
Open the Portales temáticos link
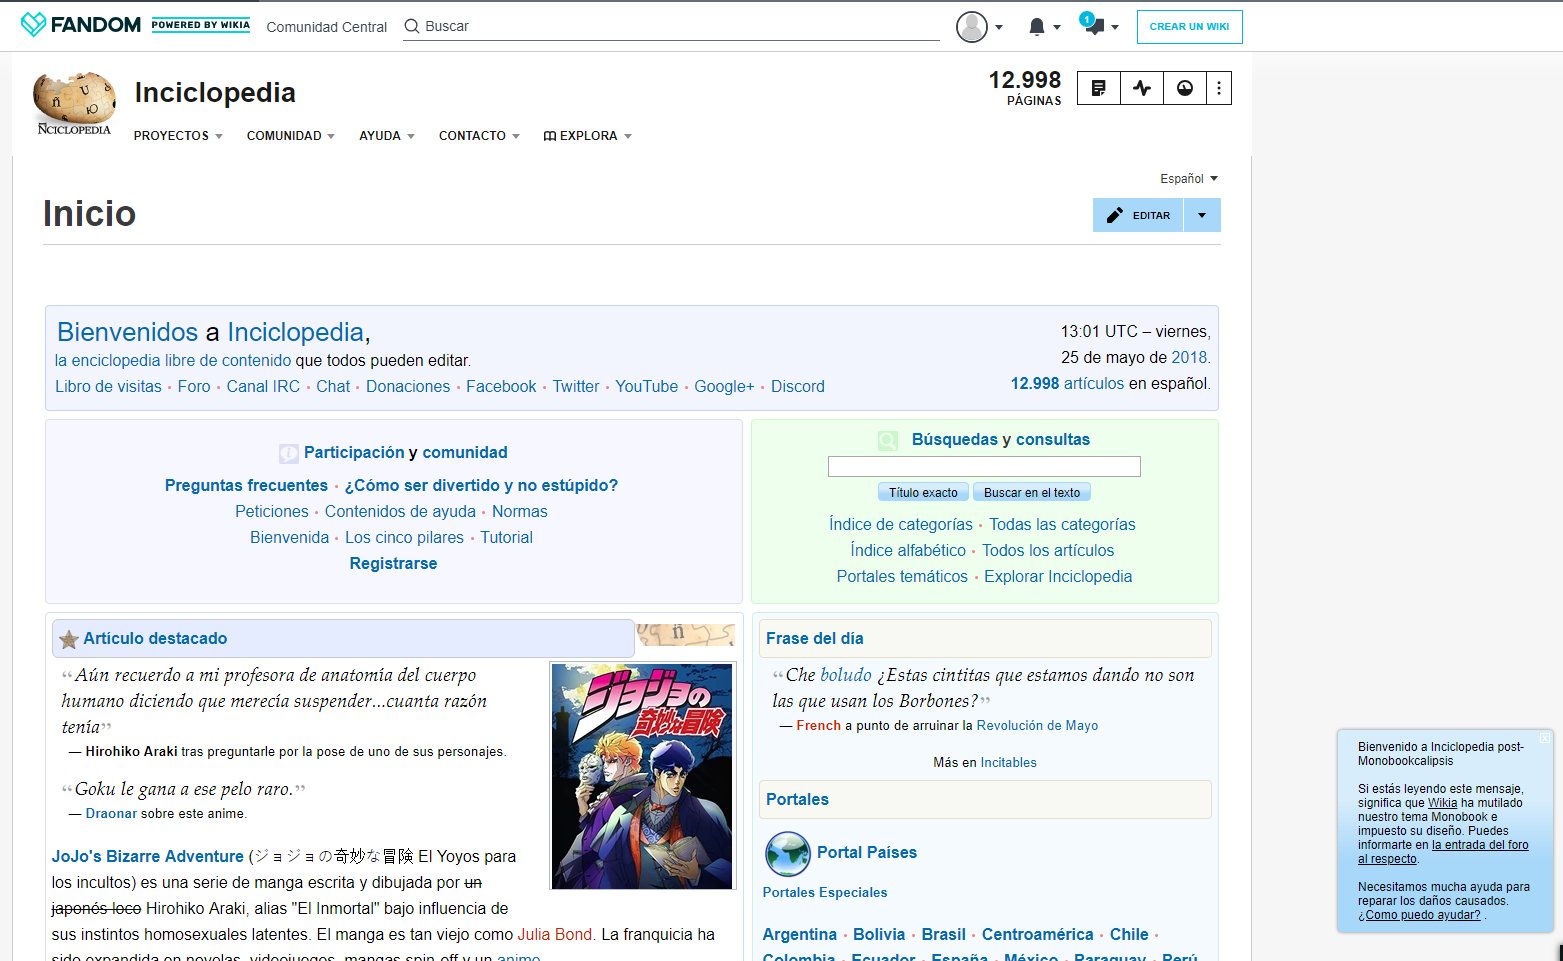click(x=902, y=576)
